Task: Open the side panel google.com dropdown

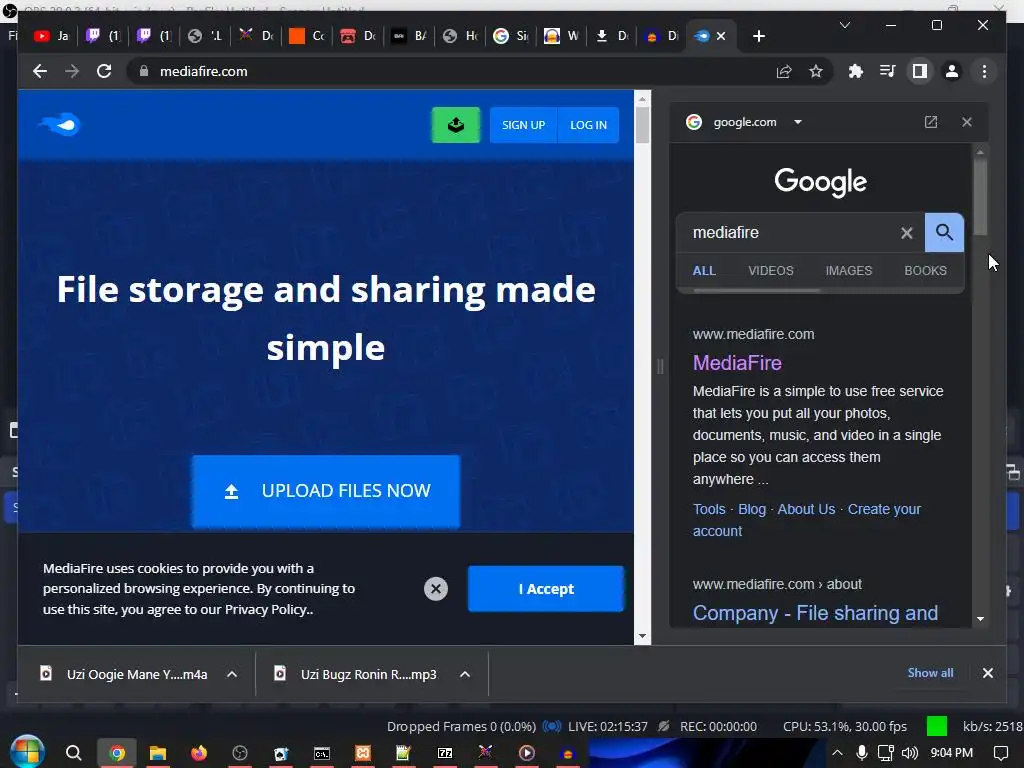Action: pyautogui.click(x=797, y=122)
